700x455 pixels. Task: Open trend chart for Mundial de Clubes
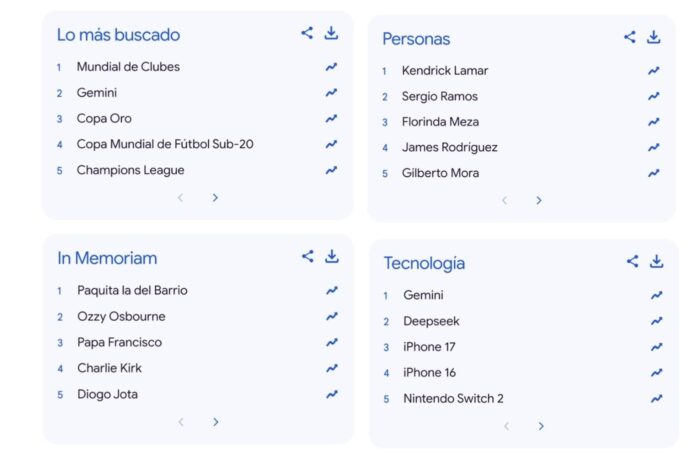coord(331,67)
